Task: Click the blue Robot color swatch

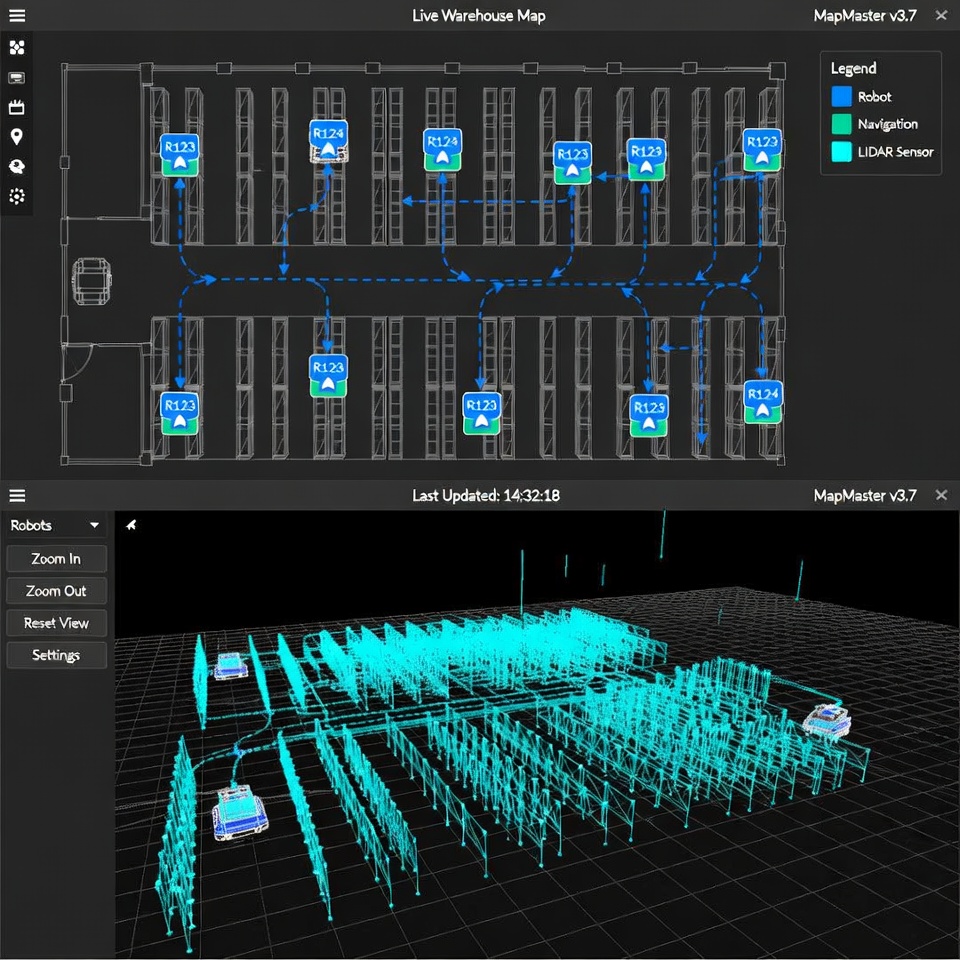Action: (843, 96)
